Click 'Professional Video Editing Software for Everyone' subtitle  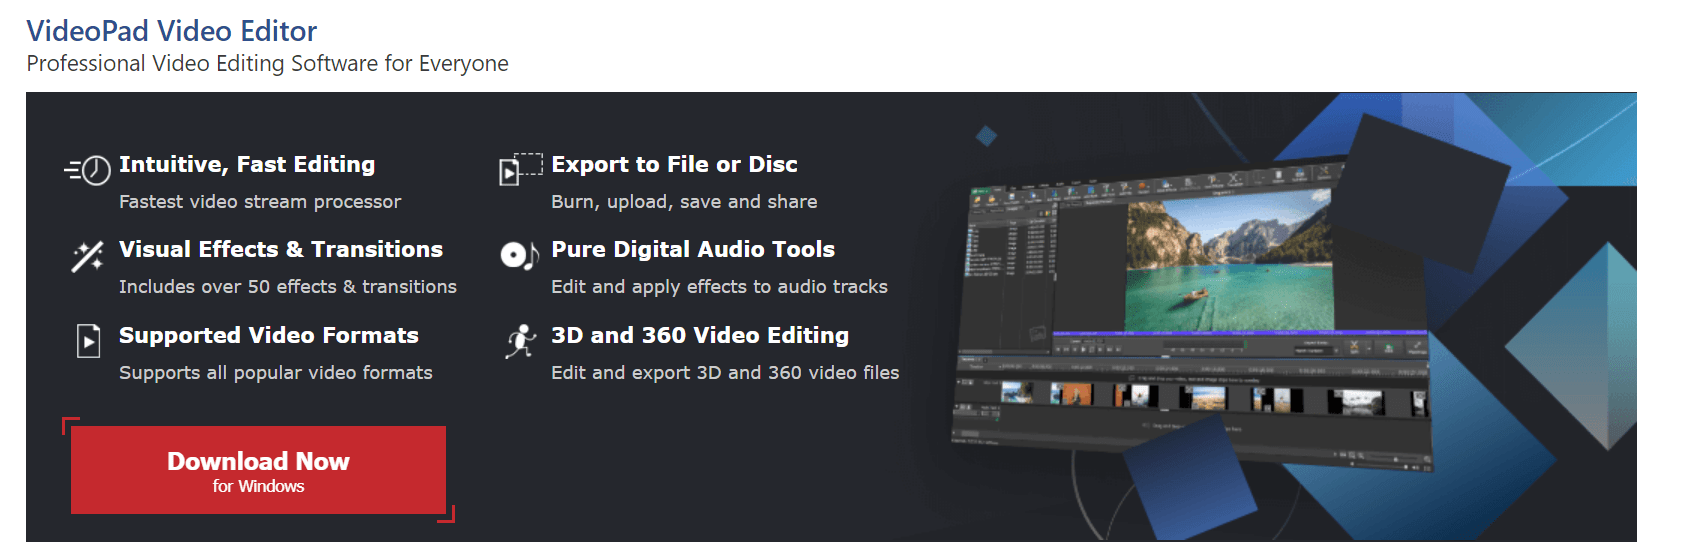click(268, 64)
